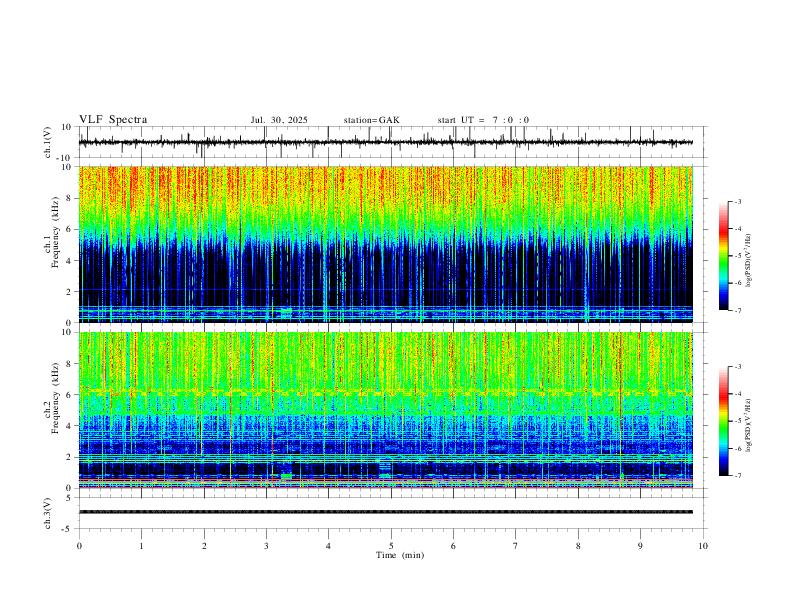The image size is (792, 612).
Task: Click the ch.1 spectrogram panel
Action: tap(386, 244)
